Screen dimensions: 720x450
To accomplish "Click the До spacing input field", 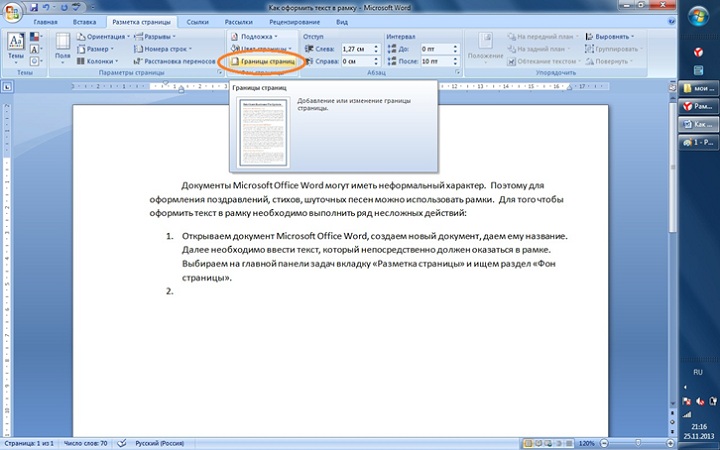I will point(437,49).
